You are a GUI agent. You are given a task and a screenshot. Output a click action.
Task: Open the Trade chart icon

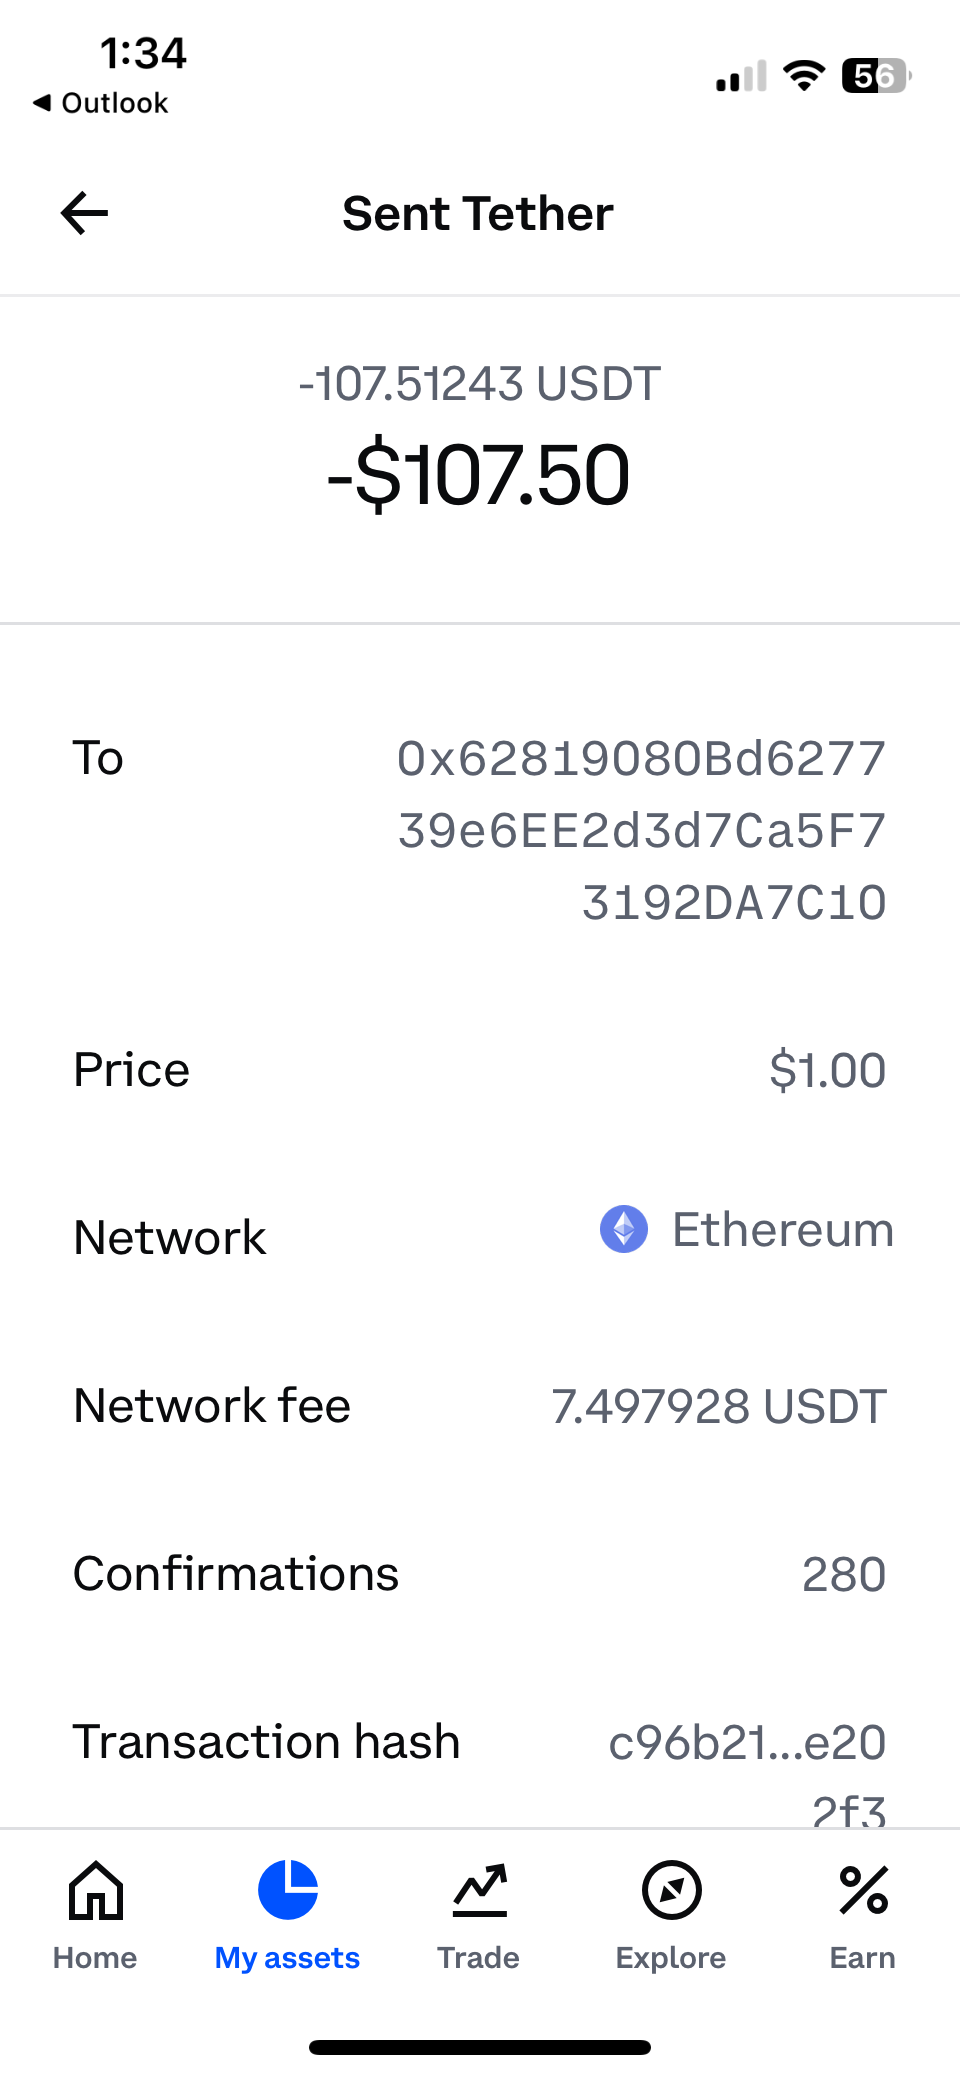click(479, 1890)
